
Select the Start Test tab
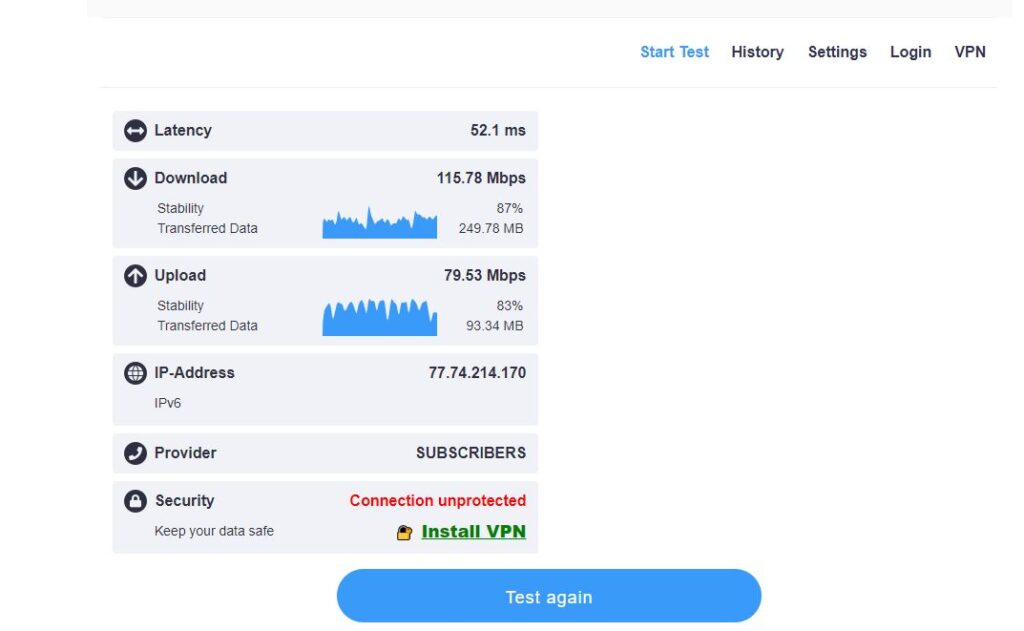pos(674,52)
